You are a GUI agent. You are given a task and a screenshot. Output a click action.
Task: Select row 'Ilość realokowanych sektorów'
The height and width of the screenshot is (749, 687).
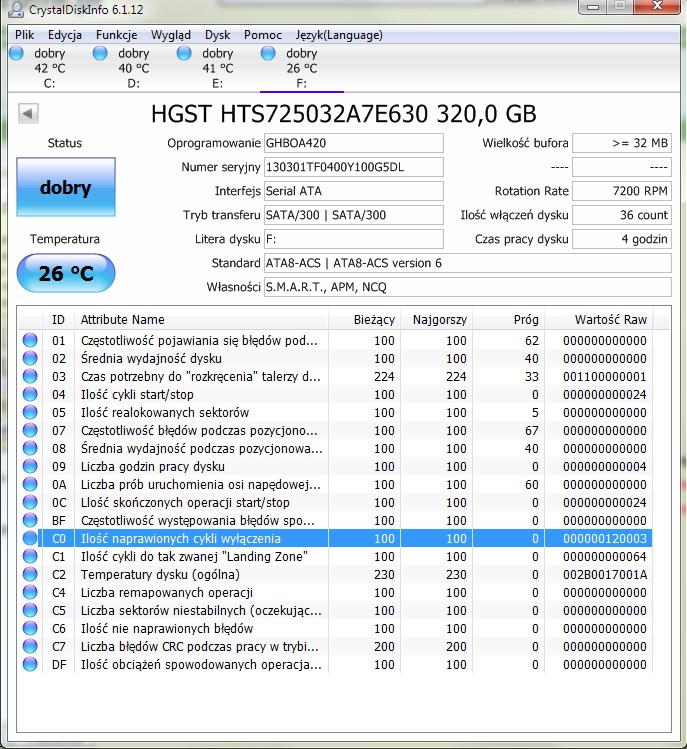click(335, 412)
